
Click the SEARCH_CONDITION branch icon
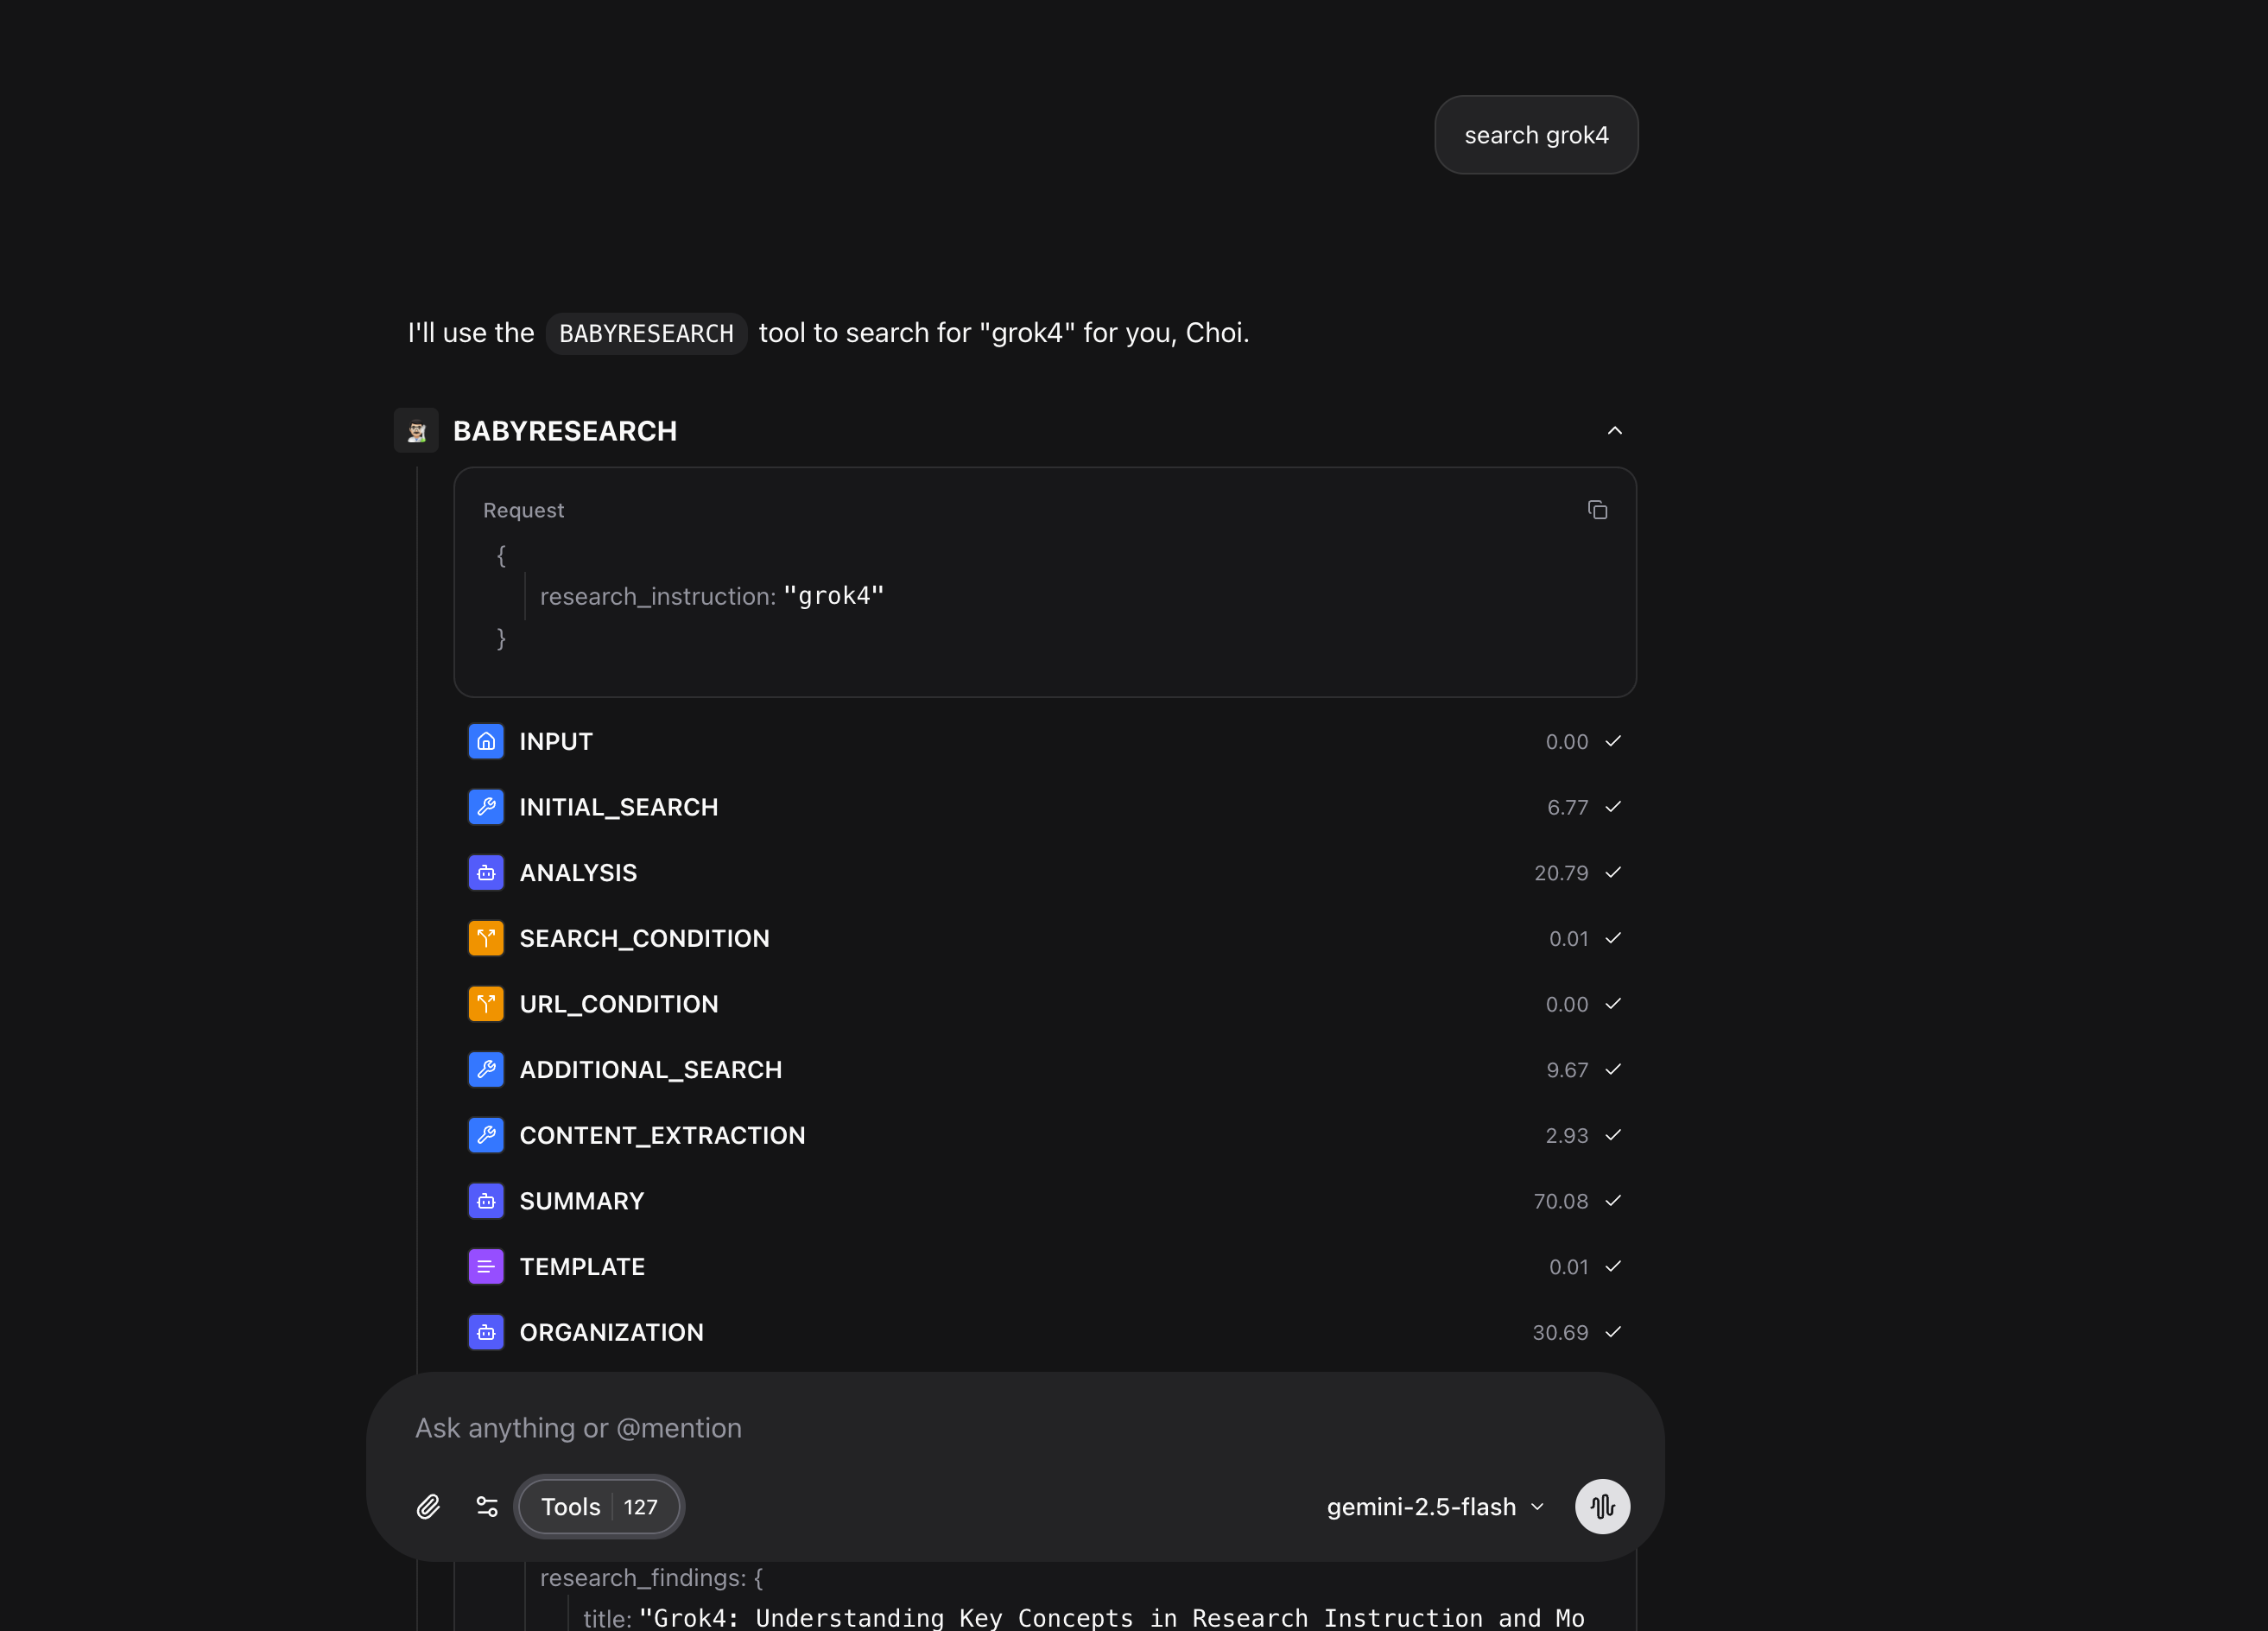pos(487,938)
